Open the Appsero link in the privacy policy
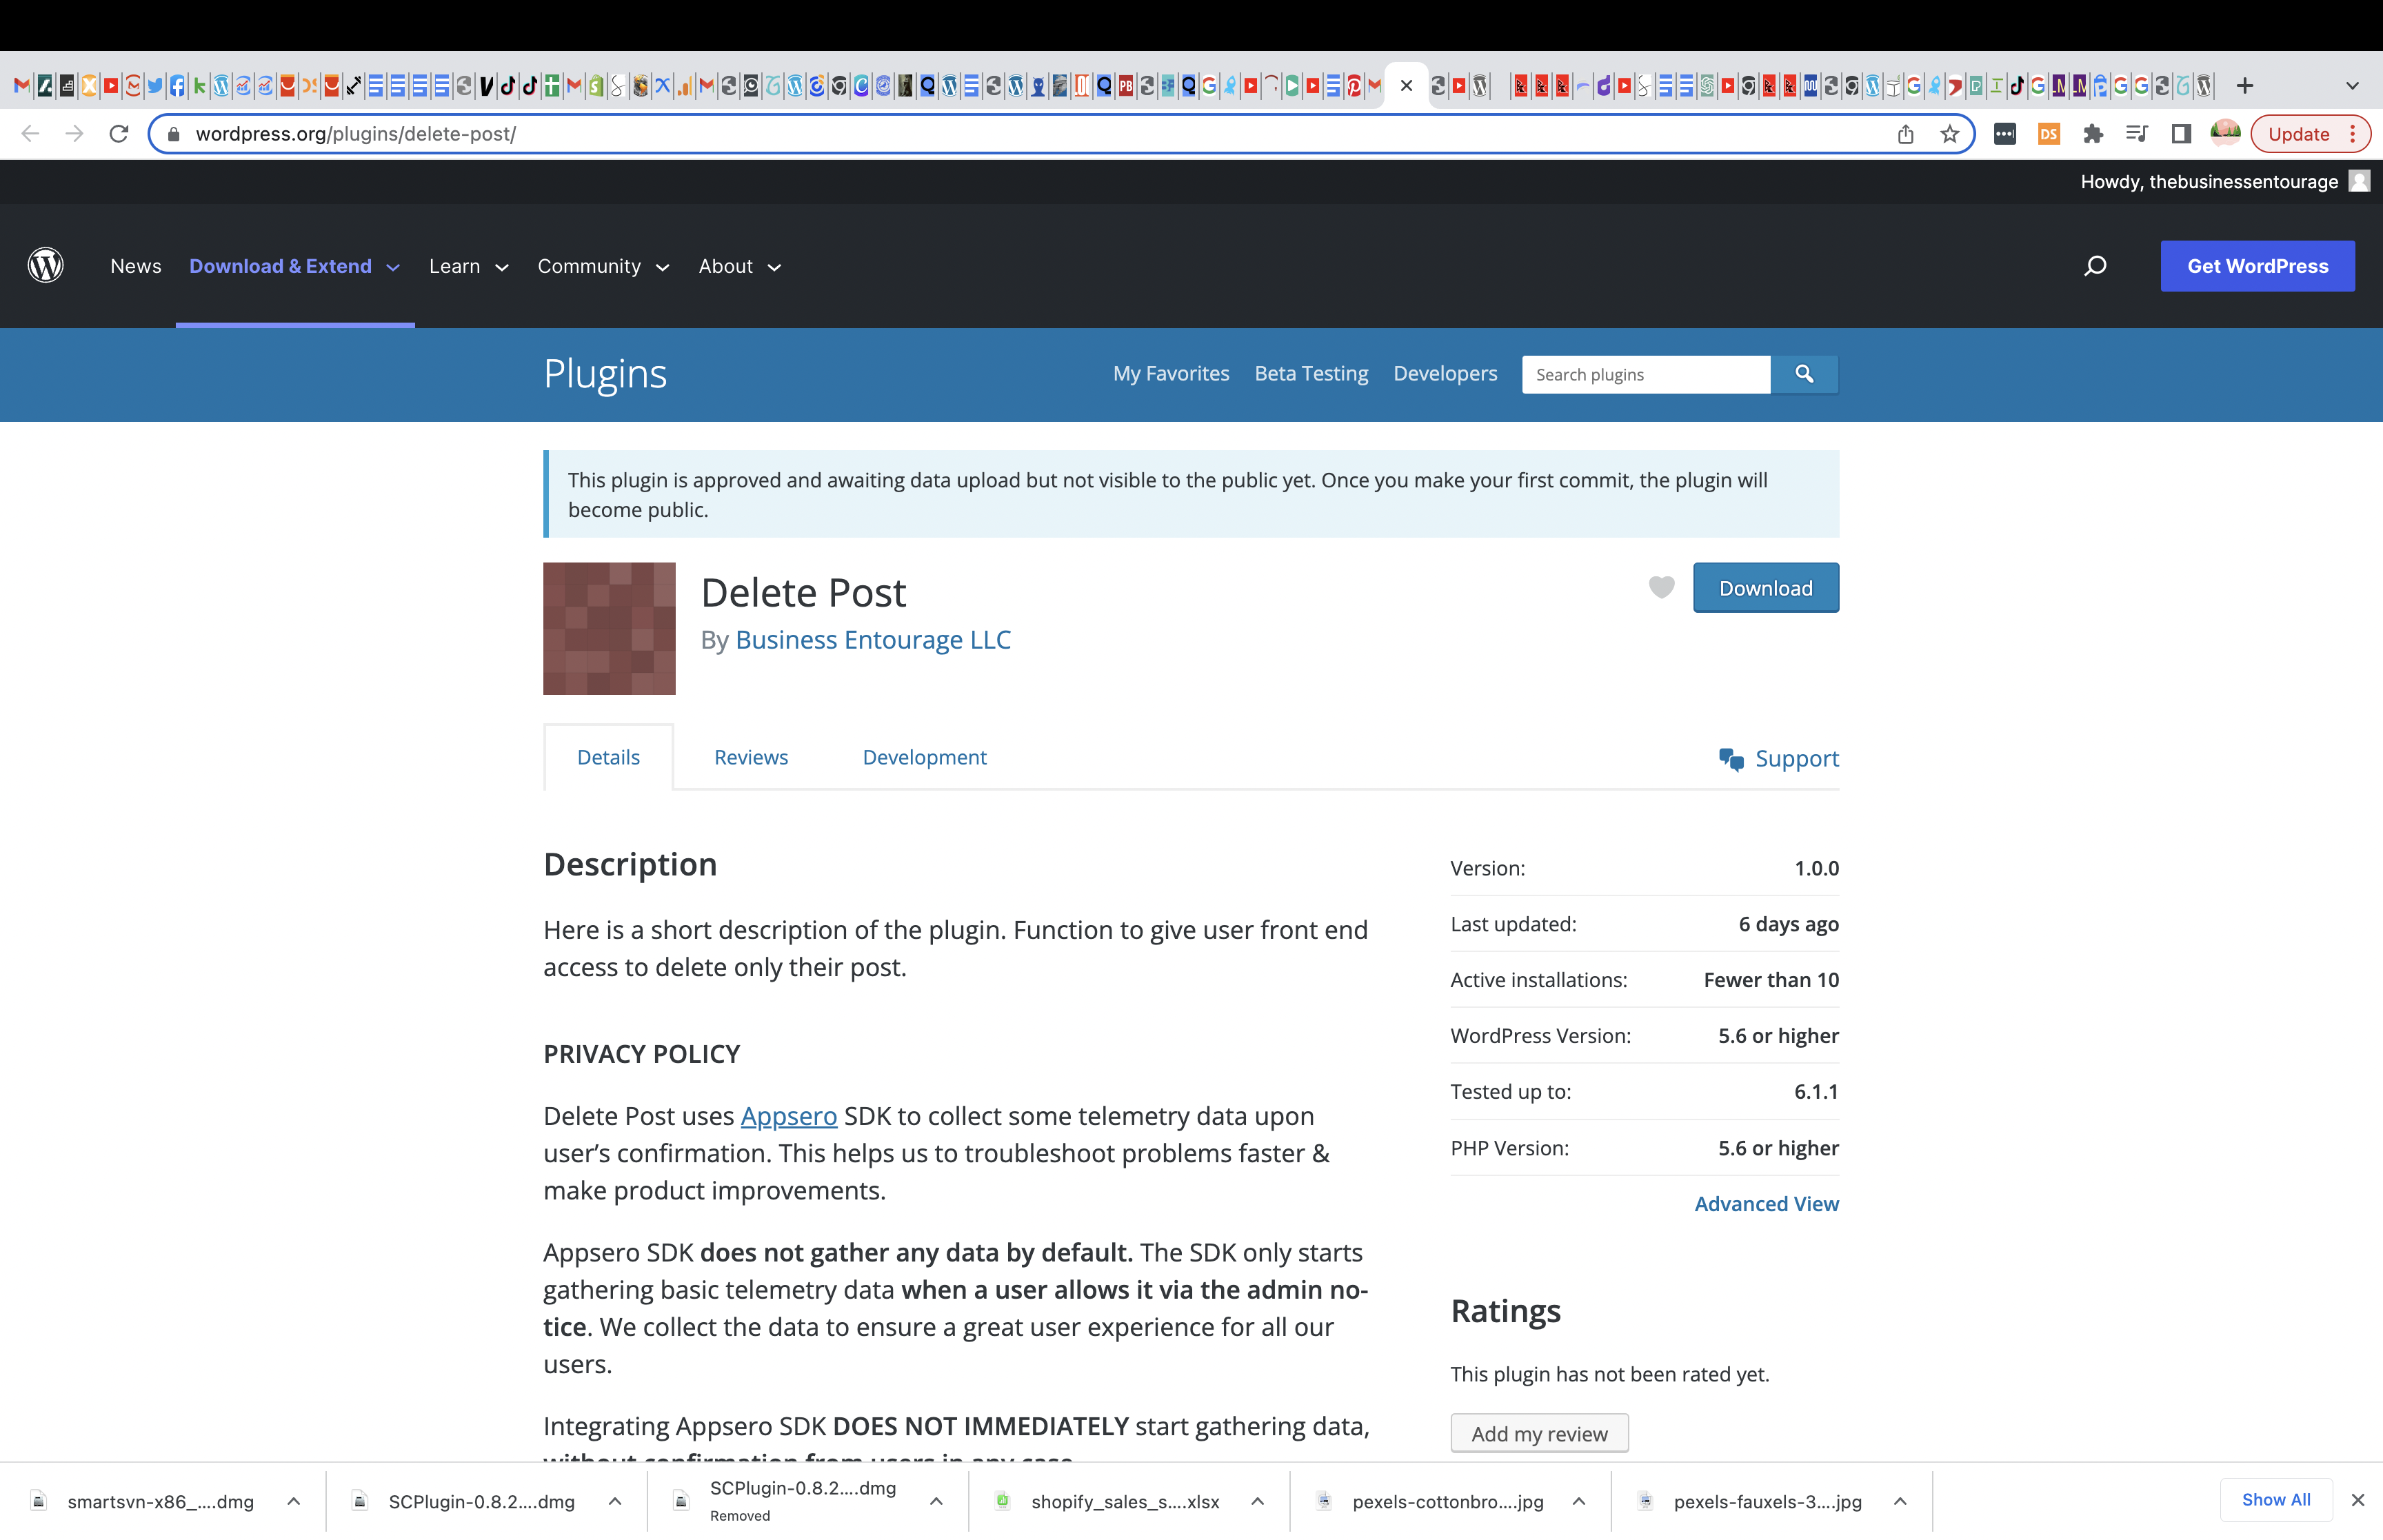The height and width of the screenshot is (1540, 2383). coord(788,1116)
